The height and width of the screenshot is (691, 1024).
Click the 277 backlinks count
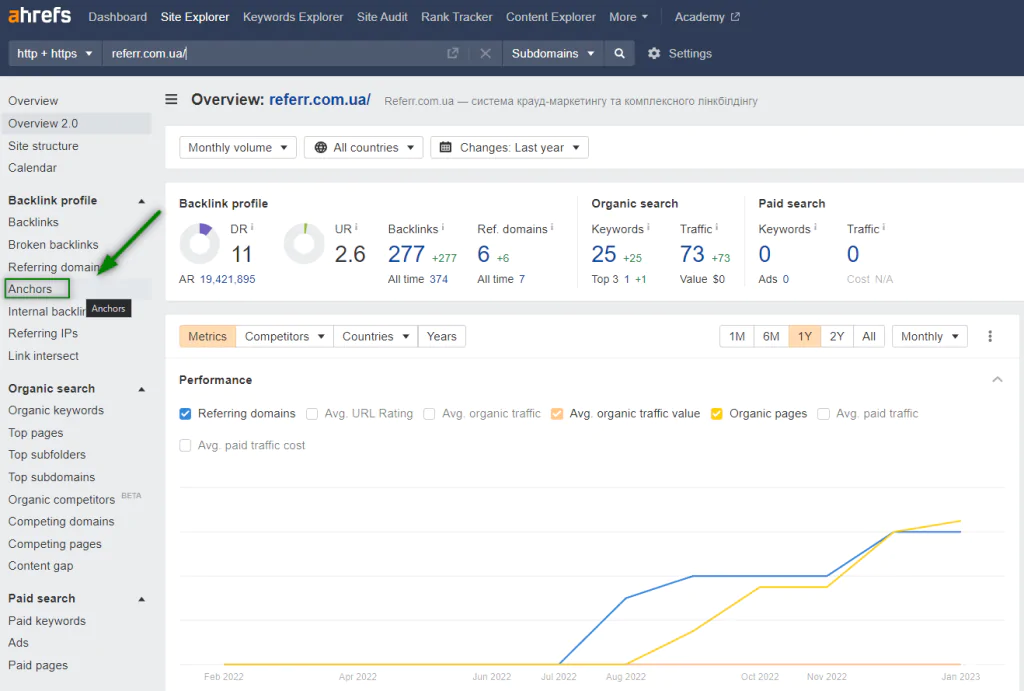[x=406, y=254]
